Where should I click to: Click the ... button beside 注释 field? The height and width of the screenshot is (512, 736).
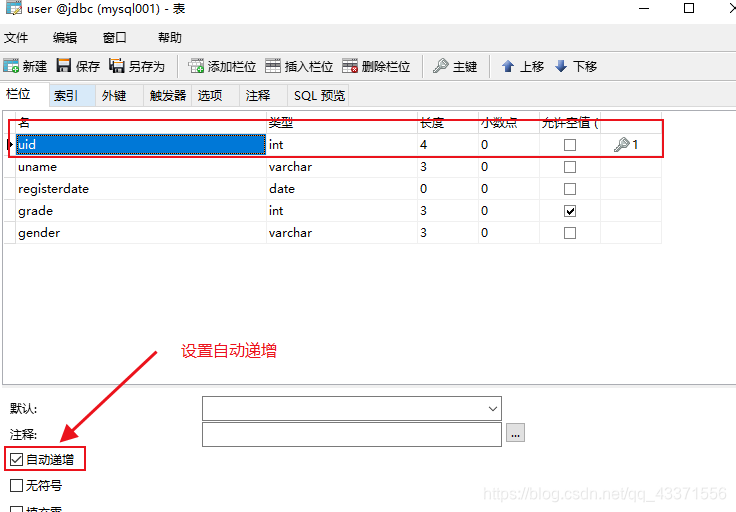[x=515, y=433]
